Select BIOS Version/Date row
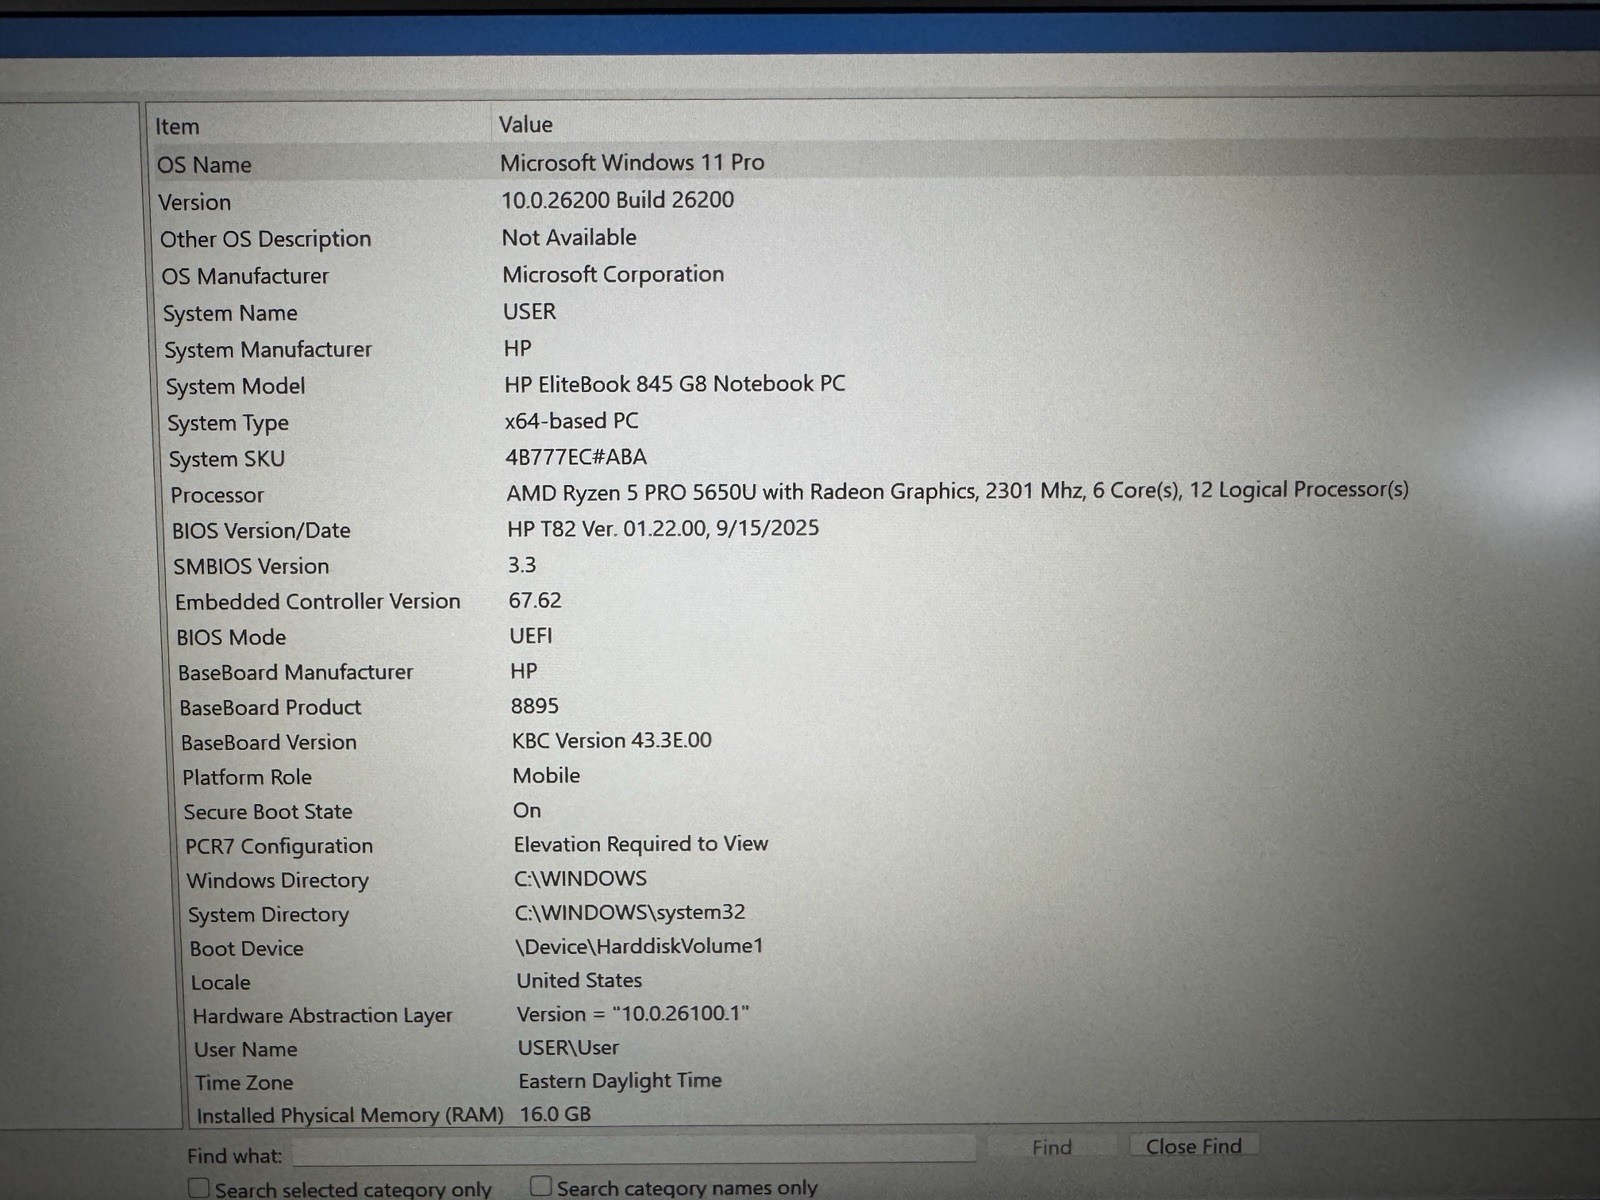Screen dimensions: 1600x1200 (x=261, y=531)
